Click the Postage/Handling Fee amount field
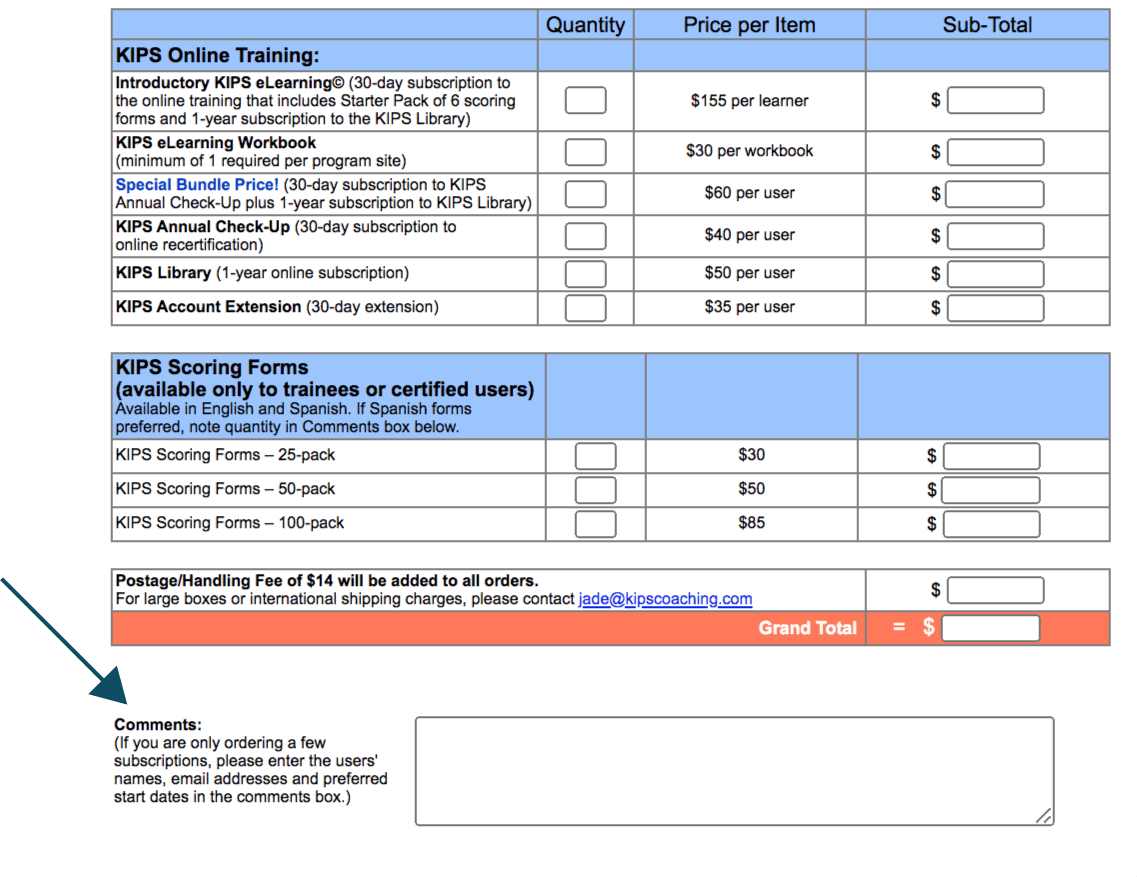Viewport: 1137px width, 877px height. pos(996,590)
